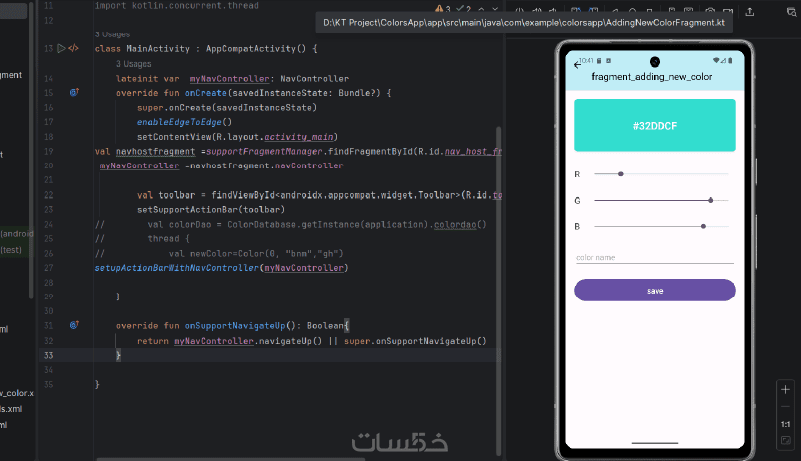Click the override marker beside onSupportNavigateUp
The width and height of the screenshot is (801, 461).
[x=74, y=325]
